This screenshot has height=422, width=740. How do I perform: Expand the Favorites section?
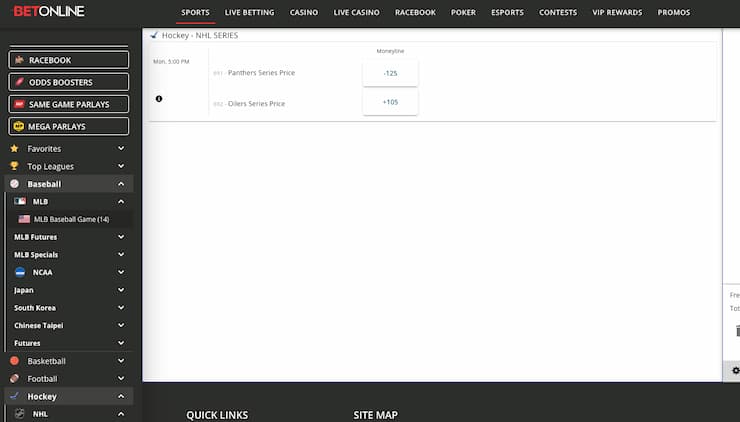[x=121, y=148]
